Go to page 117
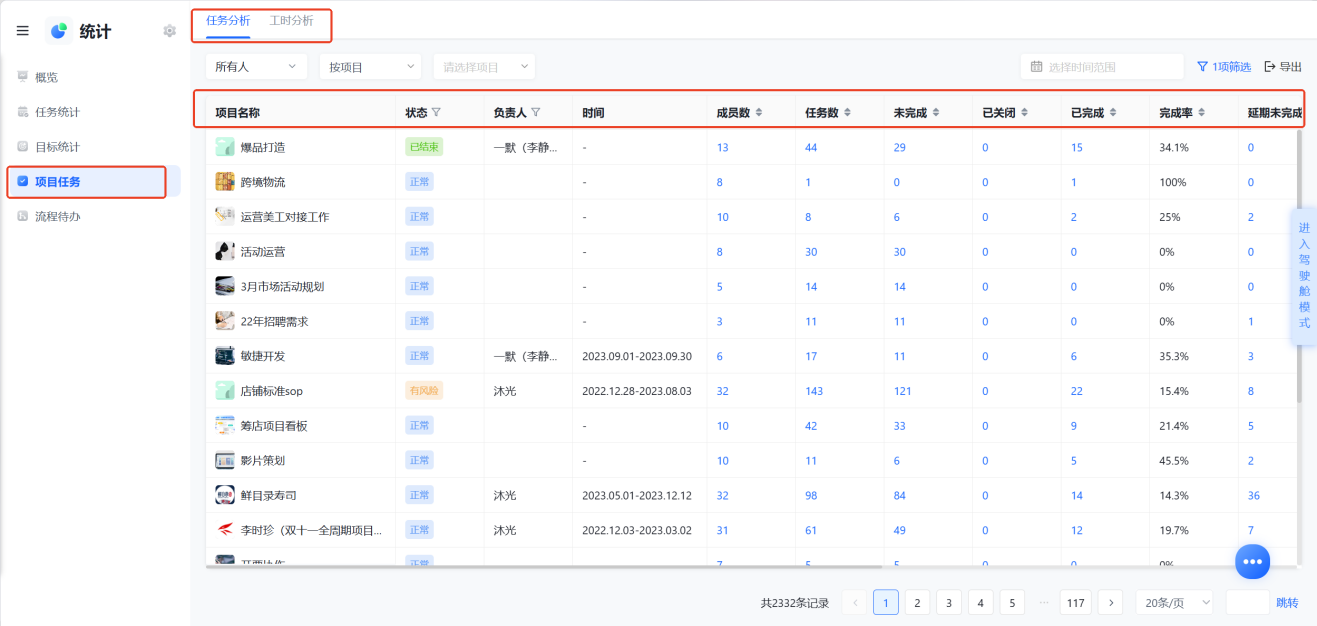Screen dimensions: 1317x626 1076,603
